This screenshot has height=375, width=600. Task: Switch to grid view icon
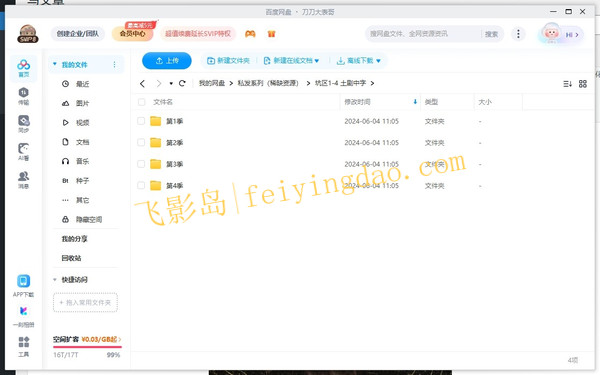582,84
